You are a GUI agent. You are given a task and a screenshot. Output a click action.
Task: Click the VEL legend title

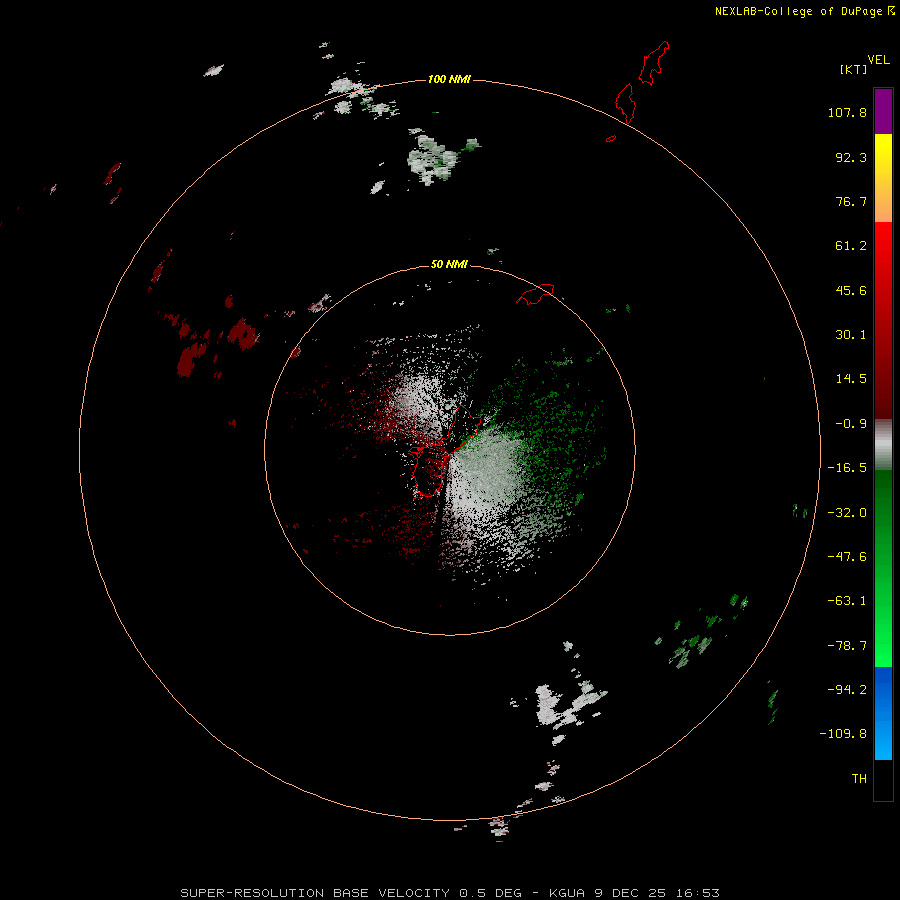(878, 60)
